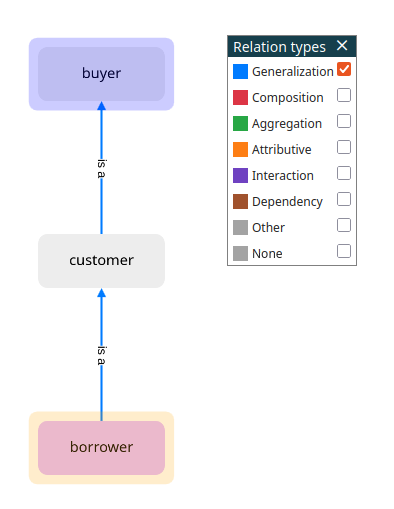Select the borrower node
Image resolution: width=394 pixels, height=509 pixels.
[x=101, y=448]
